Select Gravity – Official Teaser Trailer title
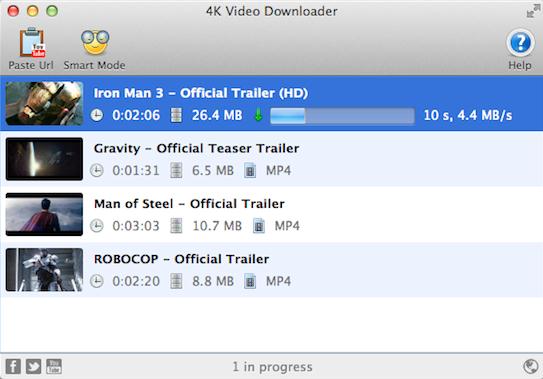The height and width of the screenshot is (379, 543). coord(196,149)
